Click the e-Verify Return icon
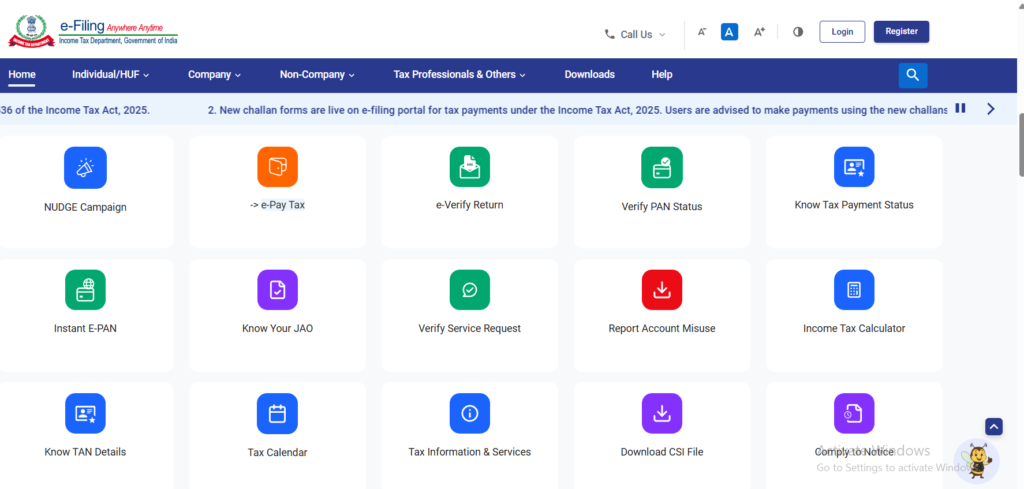1024x489 pixels. click(469, 167)
